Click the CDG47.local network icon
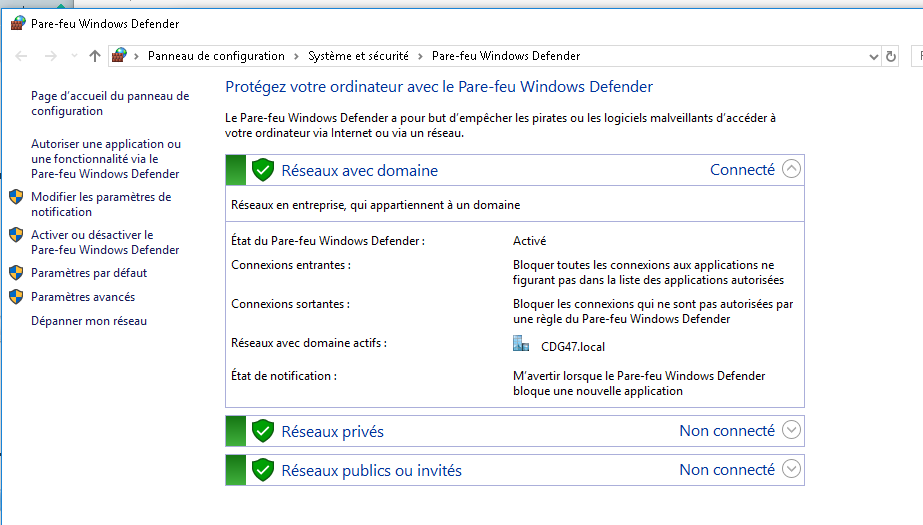Viewport: 923px width, 525px height. click(521, 344)
